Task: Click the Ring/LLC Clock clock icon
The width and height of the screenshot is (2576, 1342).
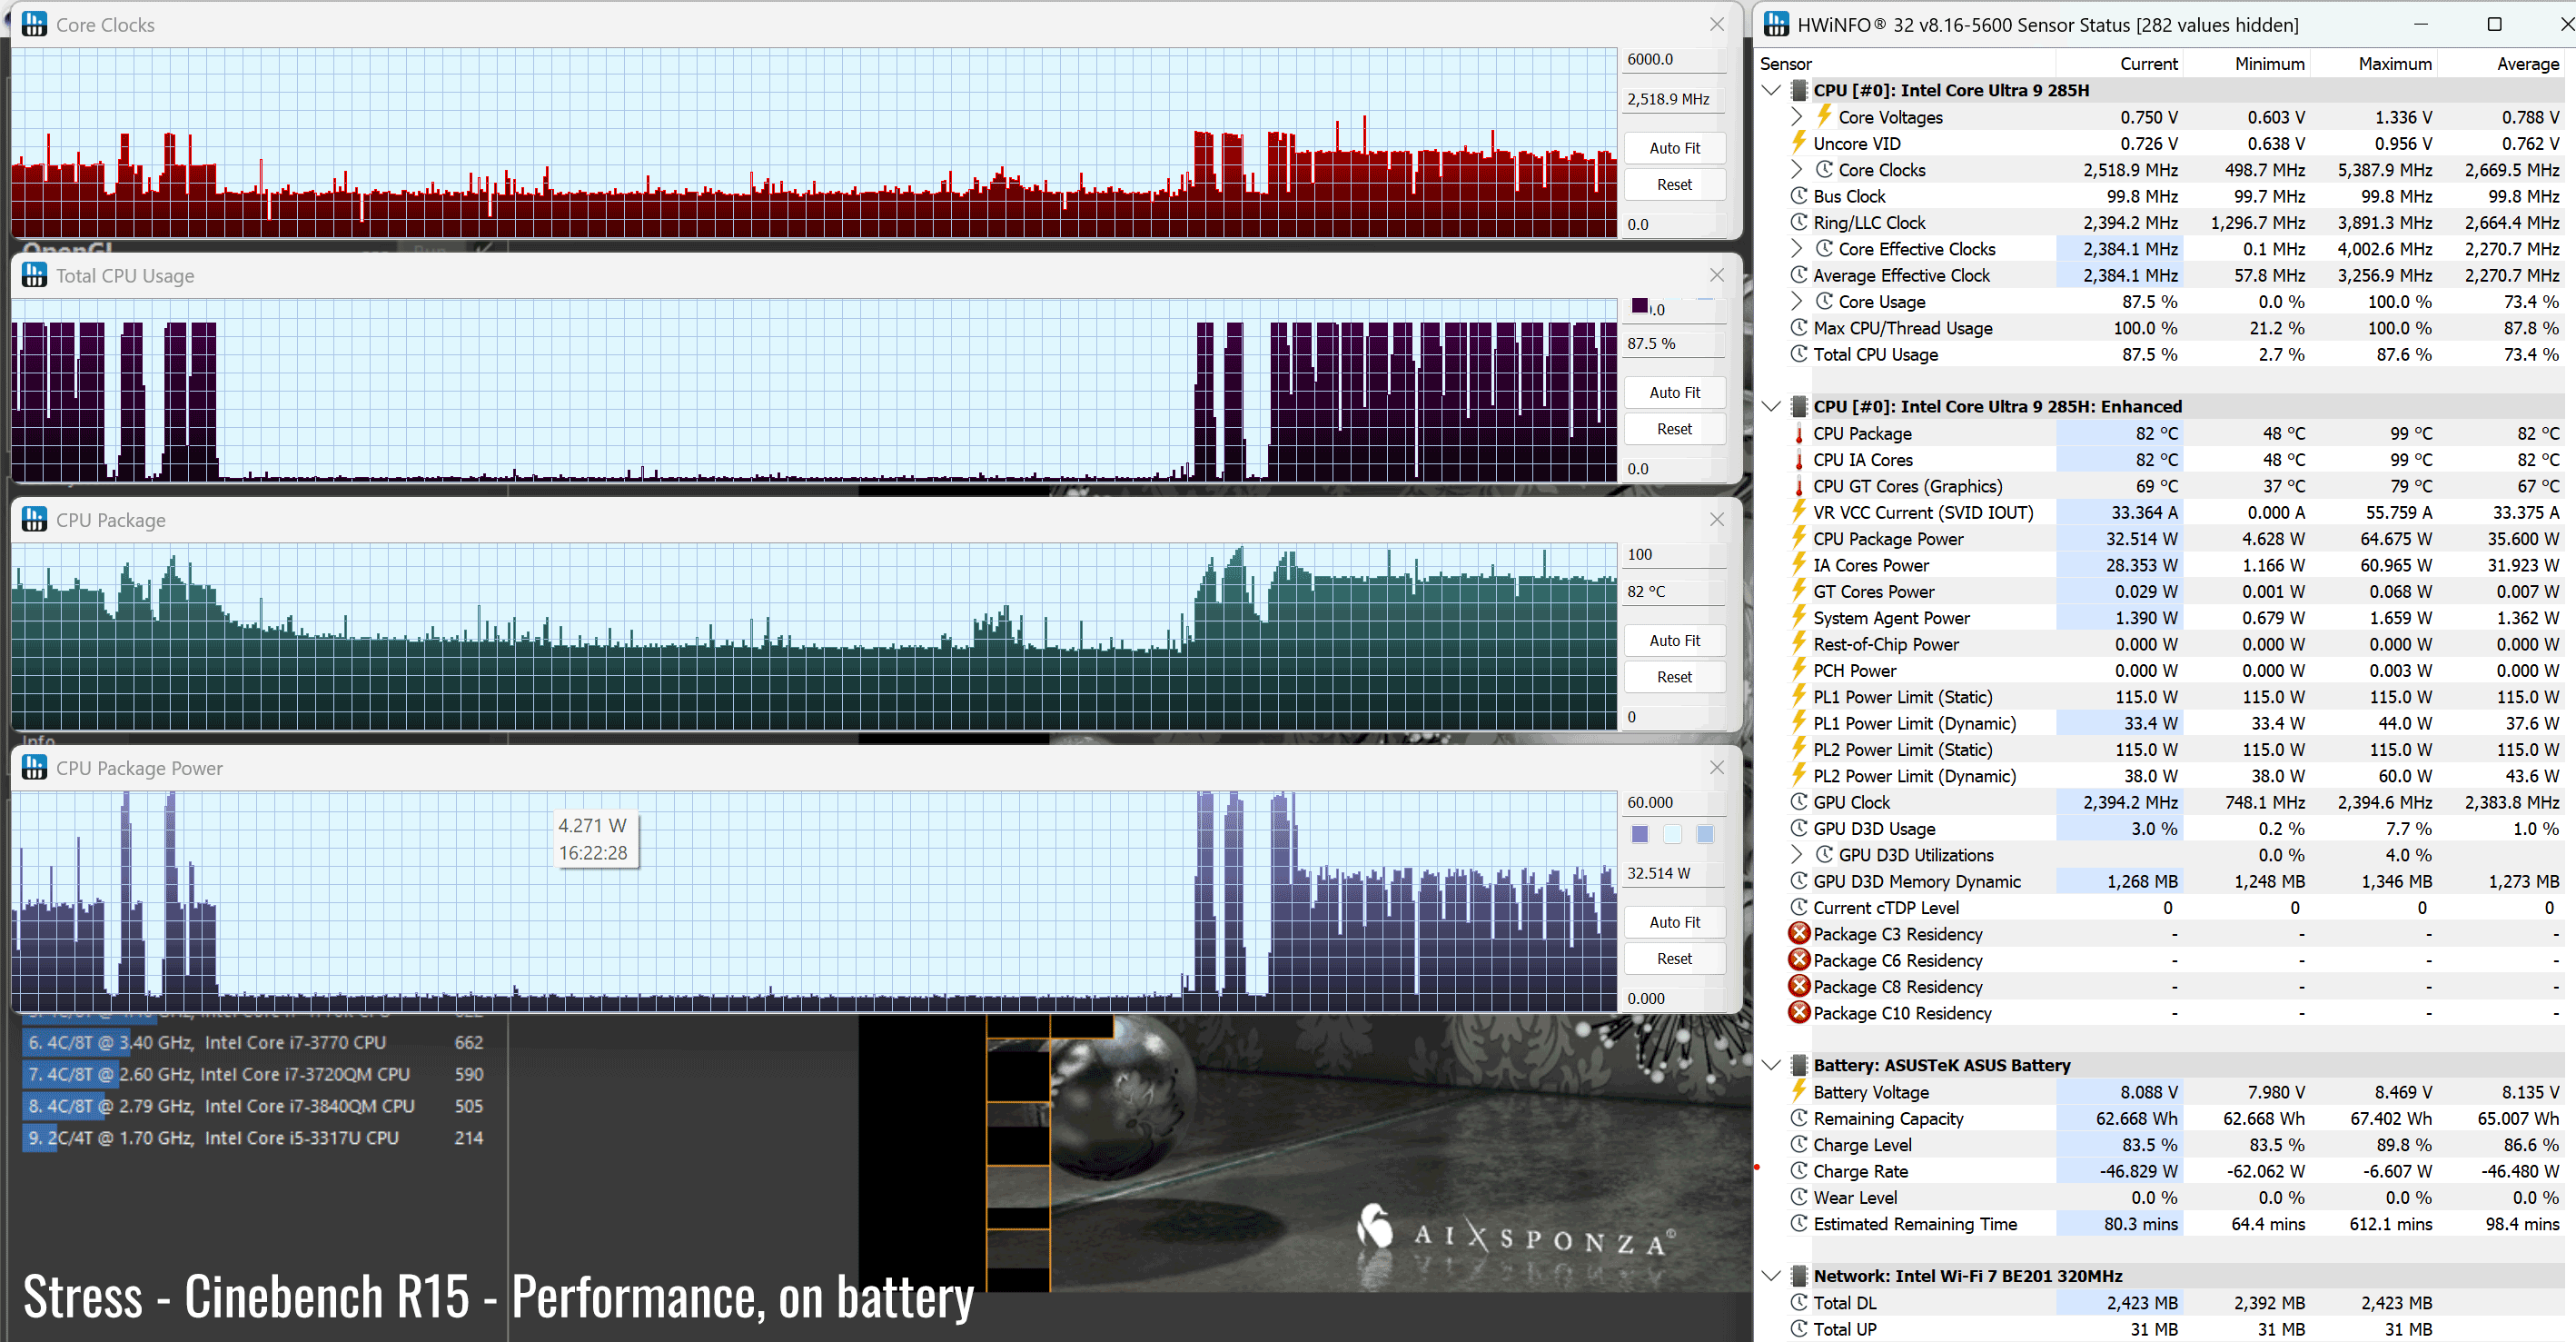Action: pyautogui.click(x=1799, y=222)
